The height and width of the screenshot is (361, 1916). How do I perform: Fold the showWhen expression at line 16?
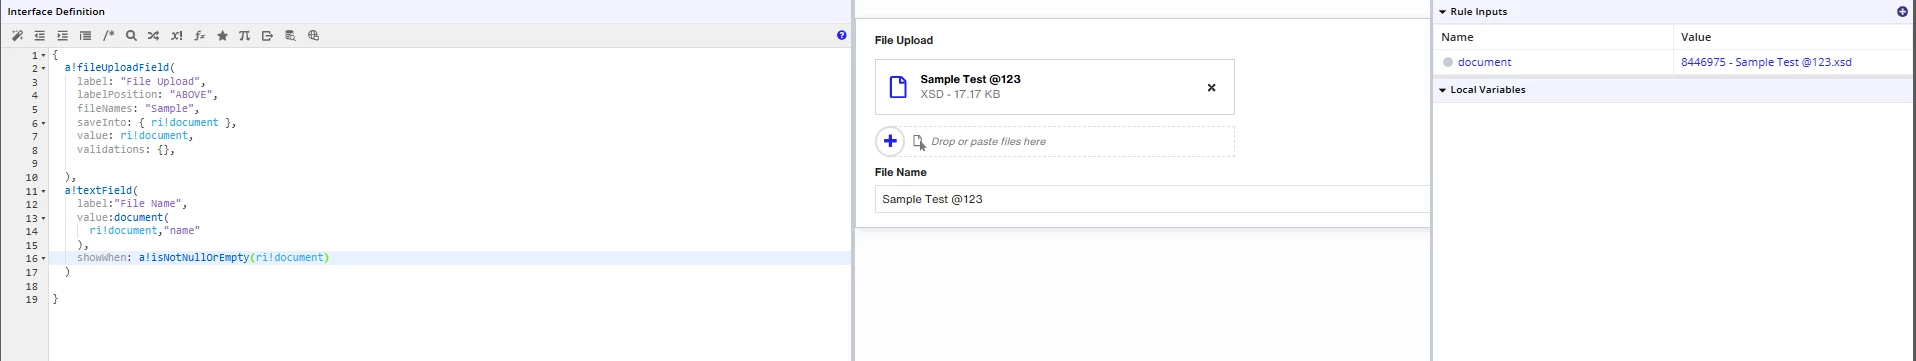click(44, 259)
